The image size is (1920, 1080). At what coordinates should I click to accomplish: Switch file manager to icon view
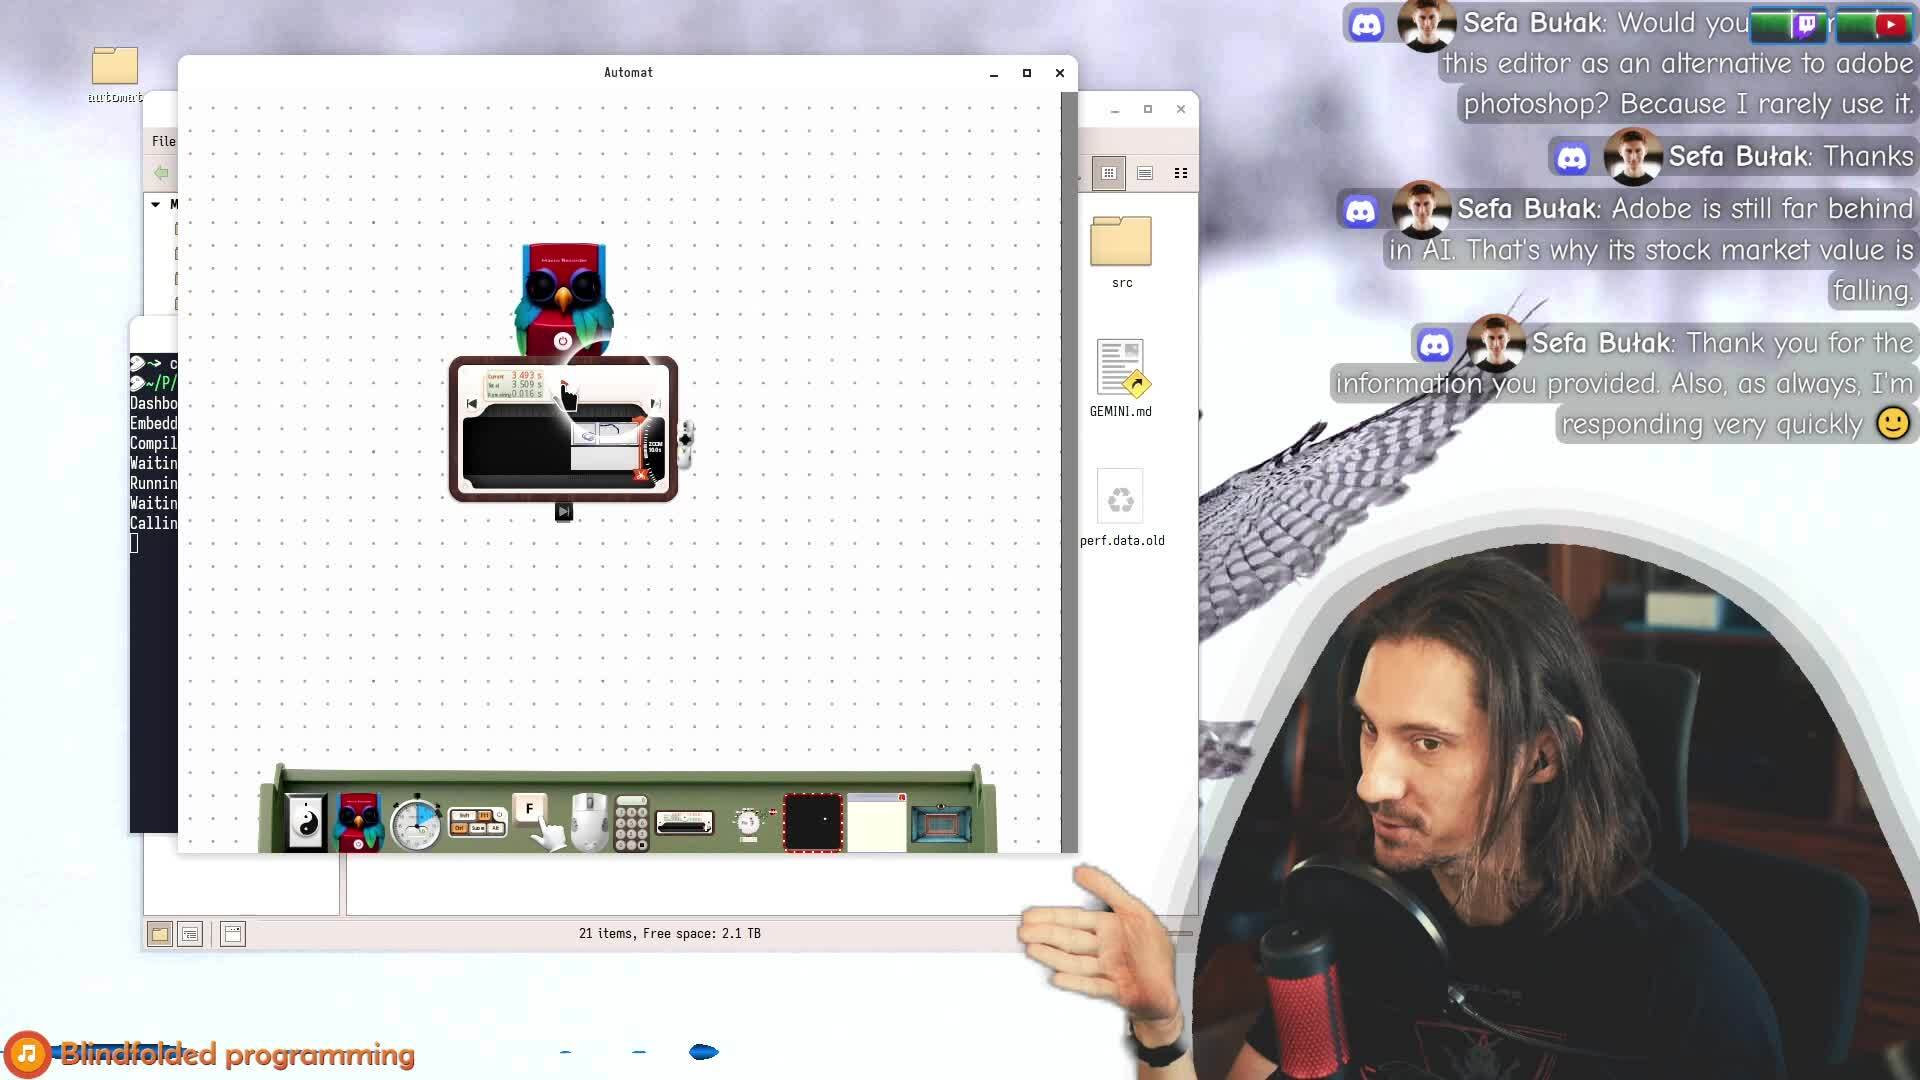pos(1109,173)
